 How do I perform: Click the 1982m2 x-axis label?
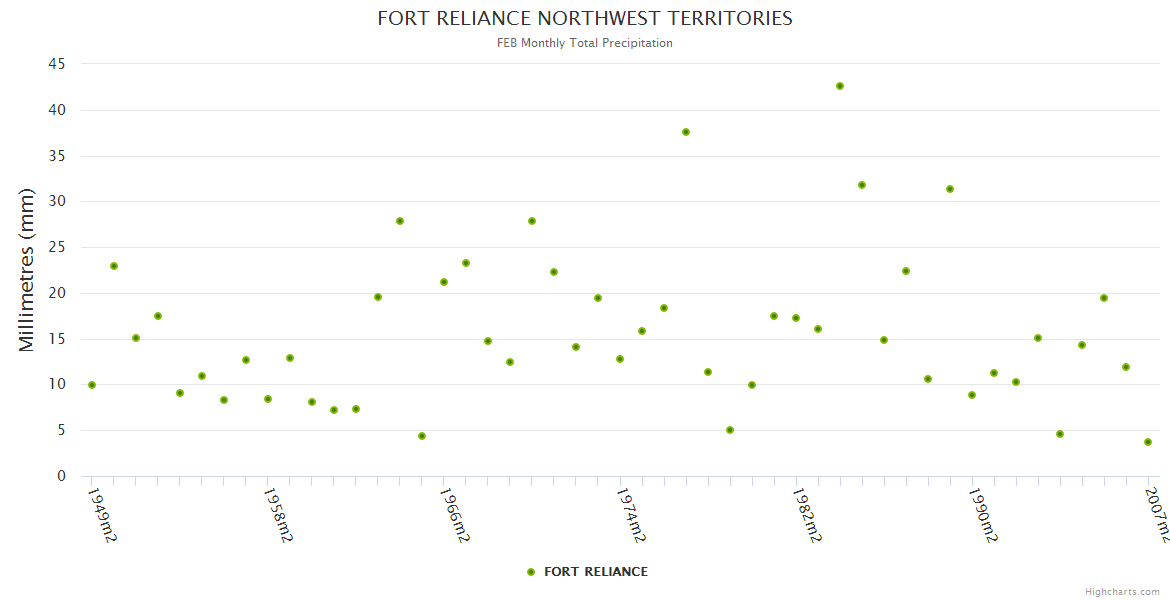click(807, 514)
